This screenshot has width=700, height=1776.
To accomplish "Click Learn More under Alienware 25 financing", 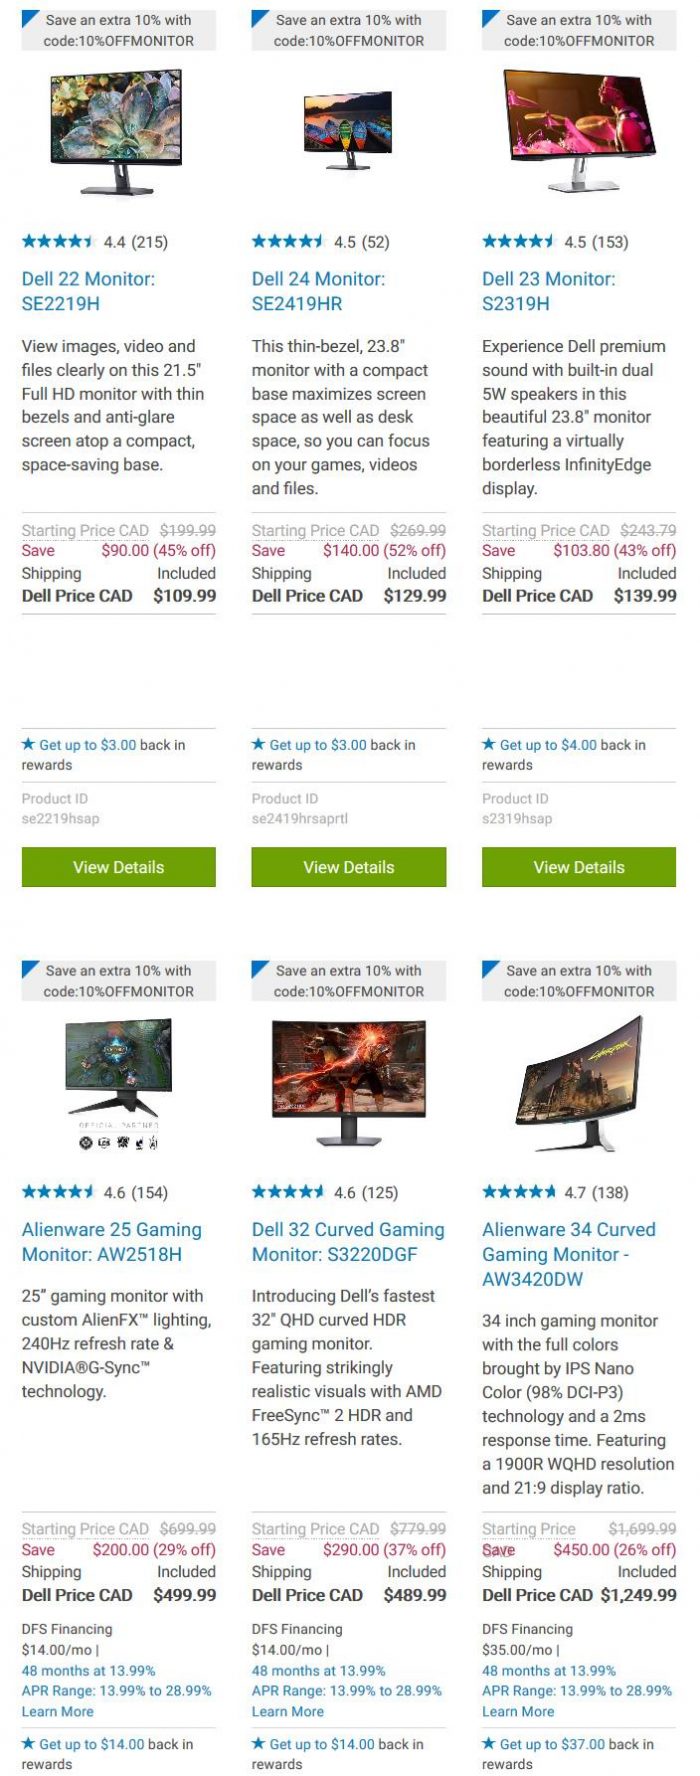I will tap(58, 1711).
